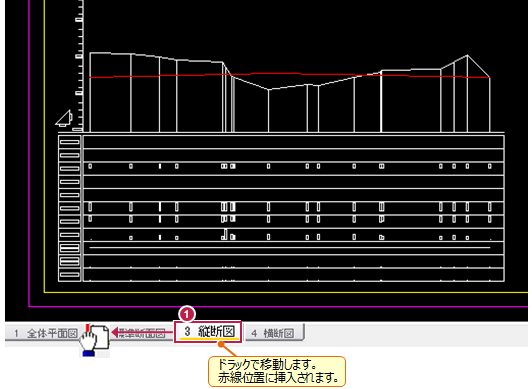
Task: Click the long horizontal line in the ninth table row
Action: (290, 248)
